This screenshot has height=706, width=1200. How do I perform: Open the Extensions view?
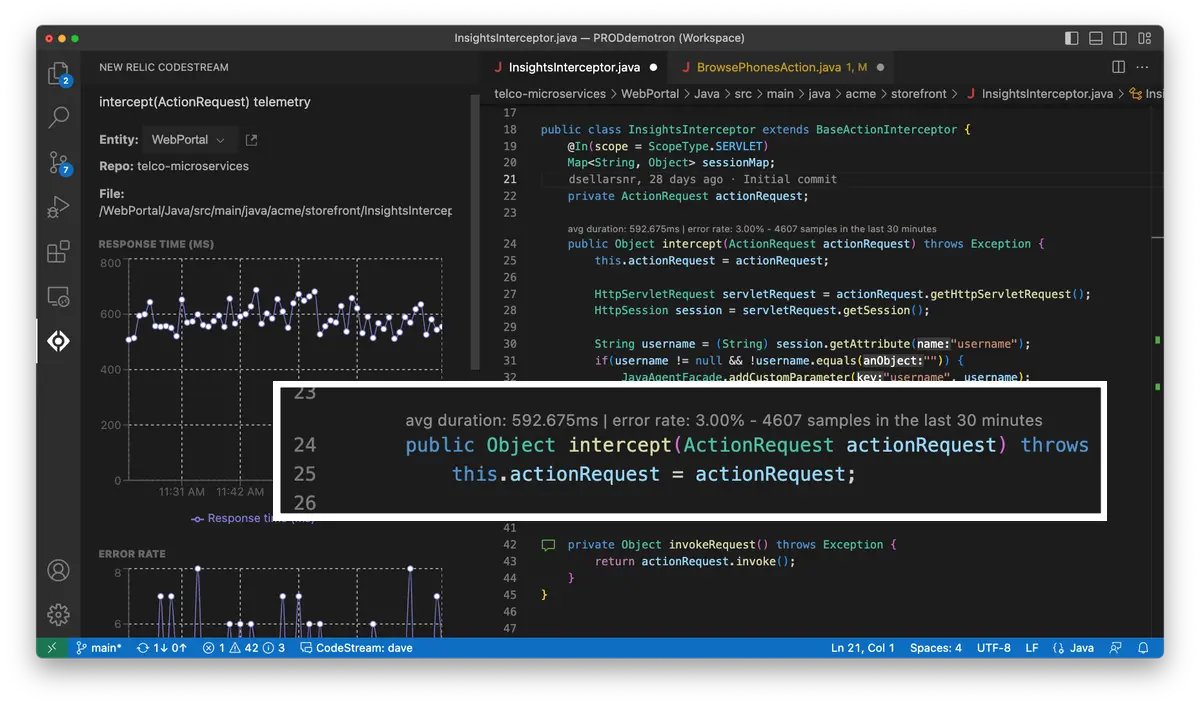coord(58,252)
